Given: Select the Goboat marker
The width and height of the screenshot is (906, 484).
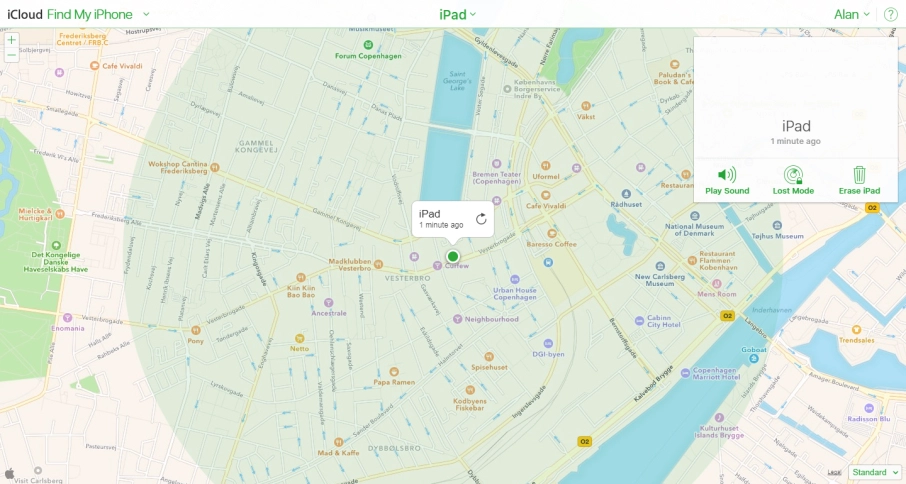Looking at the screenshot, I should pyautogui.click(x=753, y=359).
